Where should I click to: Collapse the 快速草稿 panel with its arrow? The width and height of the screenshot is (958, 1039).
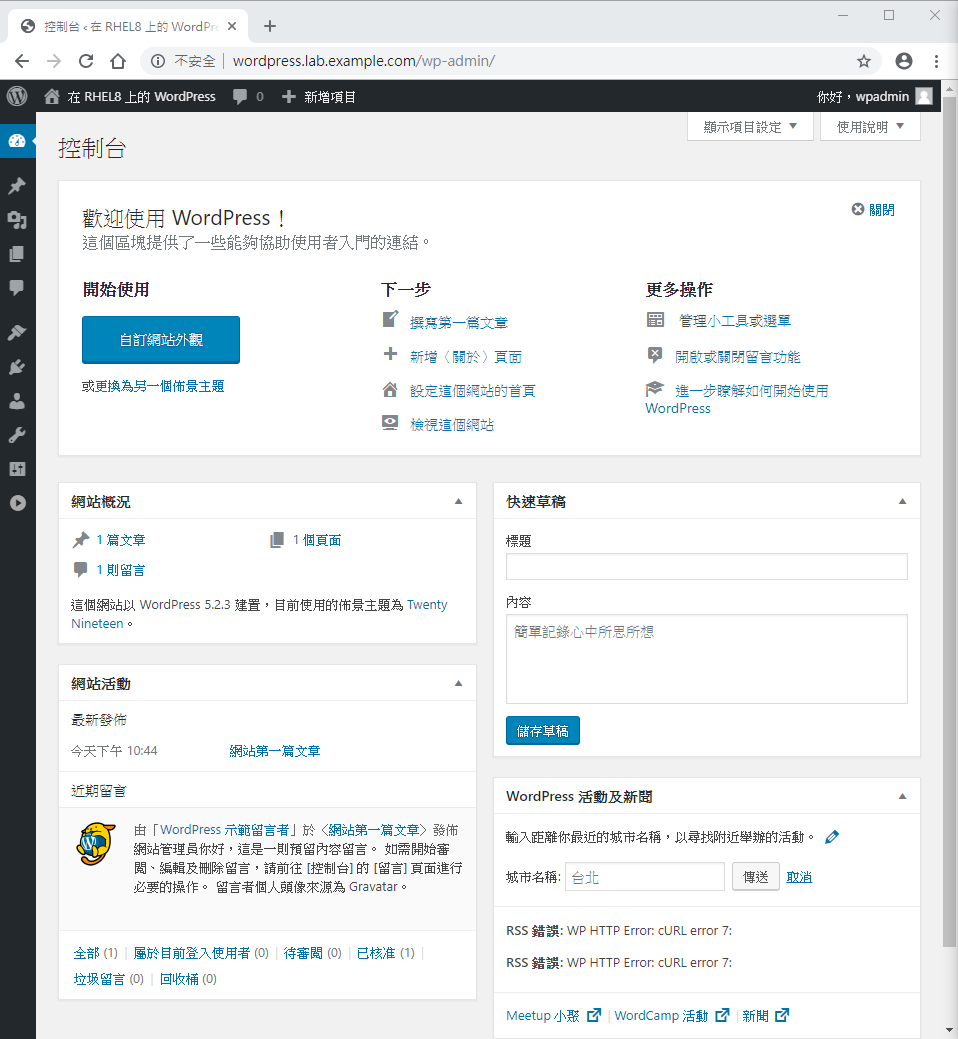coord(902,502)
